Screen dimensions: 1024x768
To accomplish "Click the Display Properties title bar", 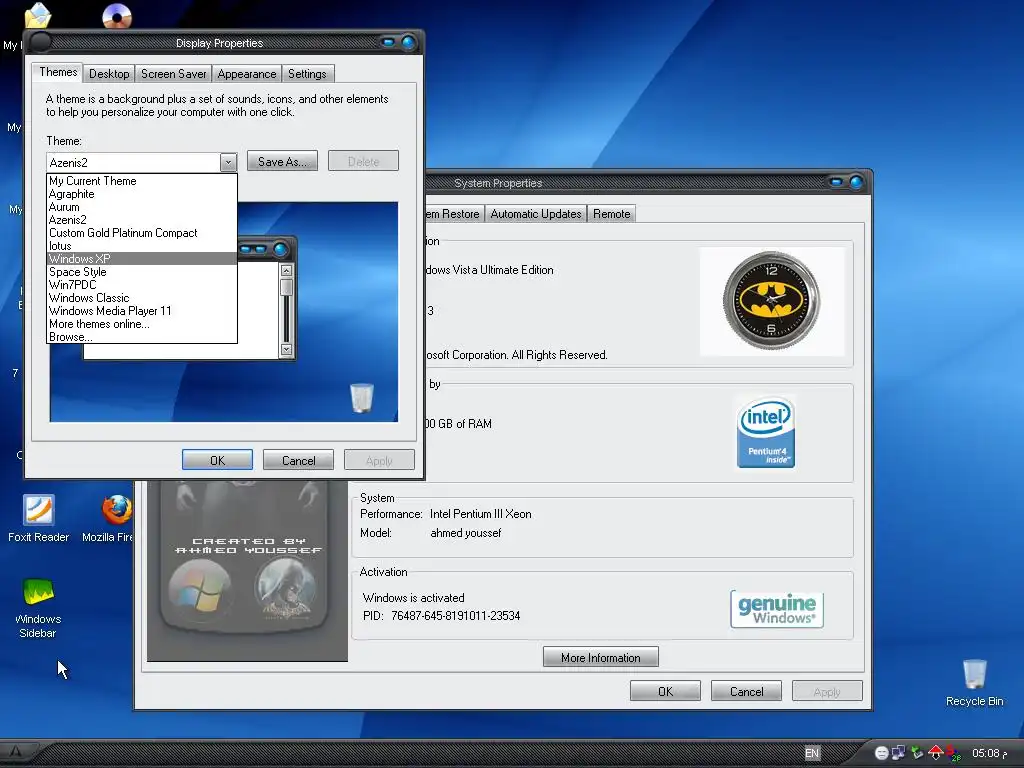I will tap(219, 43).
